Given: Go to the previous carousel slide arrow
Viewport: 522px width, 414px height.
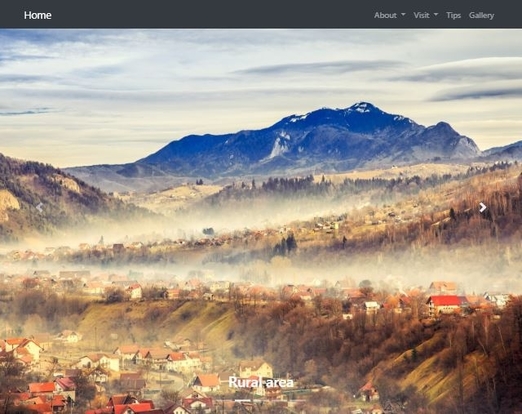Looking at the screenshot, I should 39,207.
